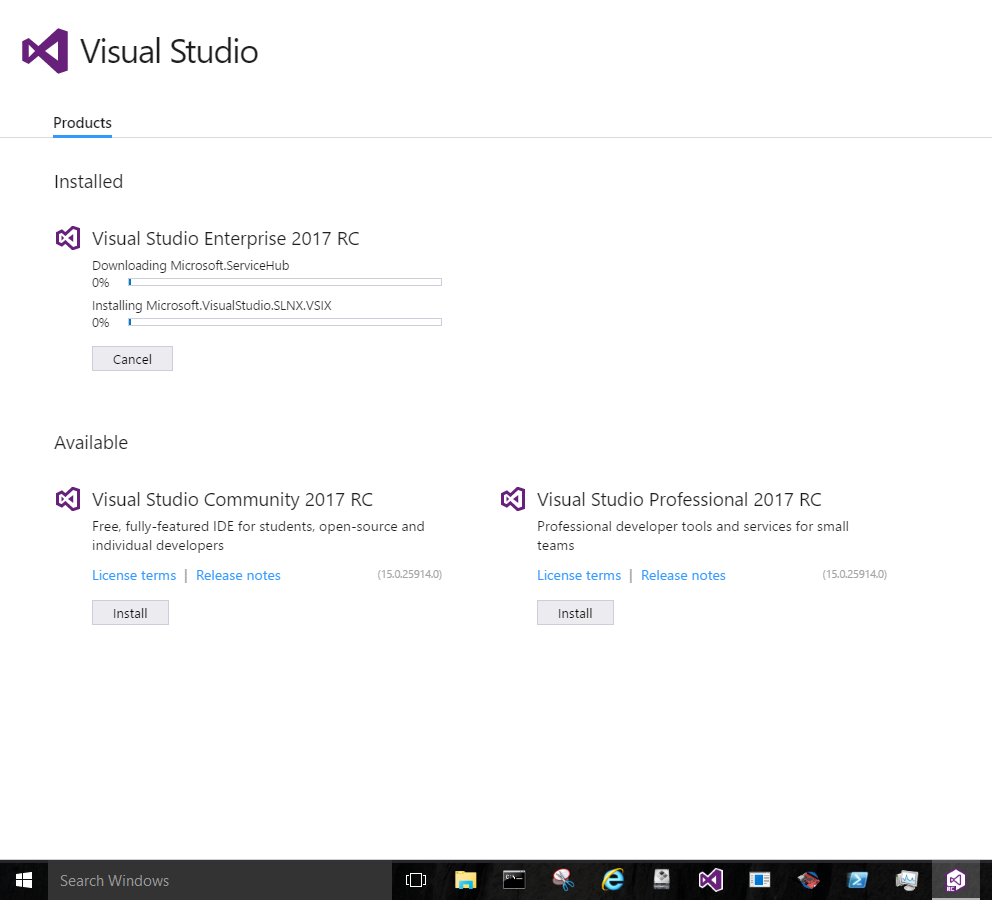
Task: Click the Downloading Microsoft.ServiceHub progress bar
Action: pyautogui.click(x=285, y=282)
